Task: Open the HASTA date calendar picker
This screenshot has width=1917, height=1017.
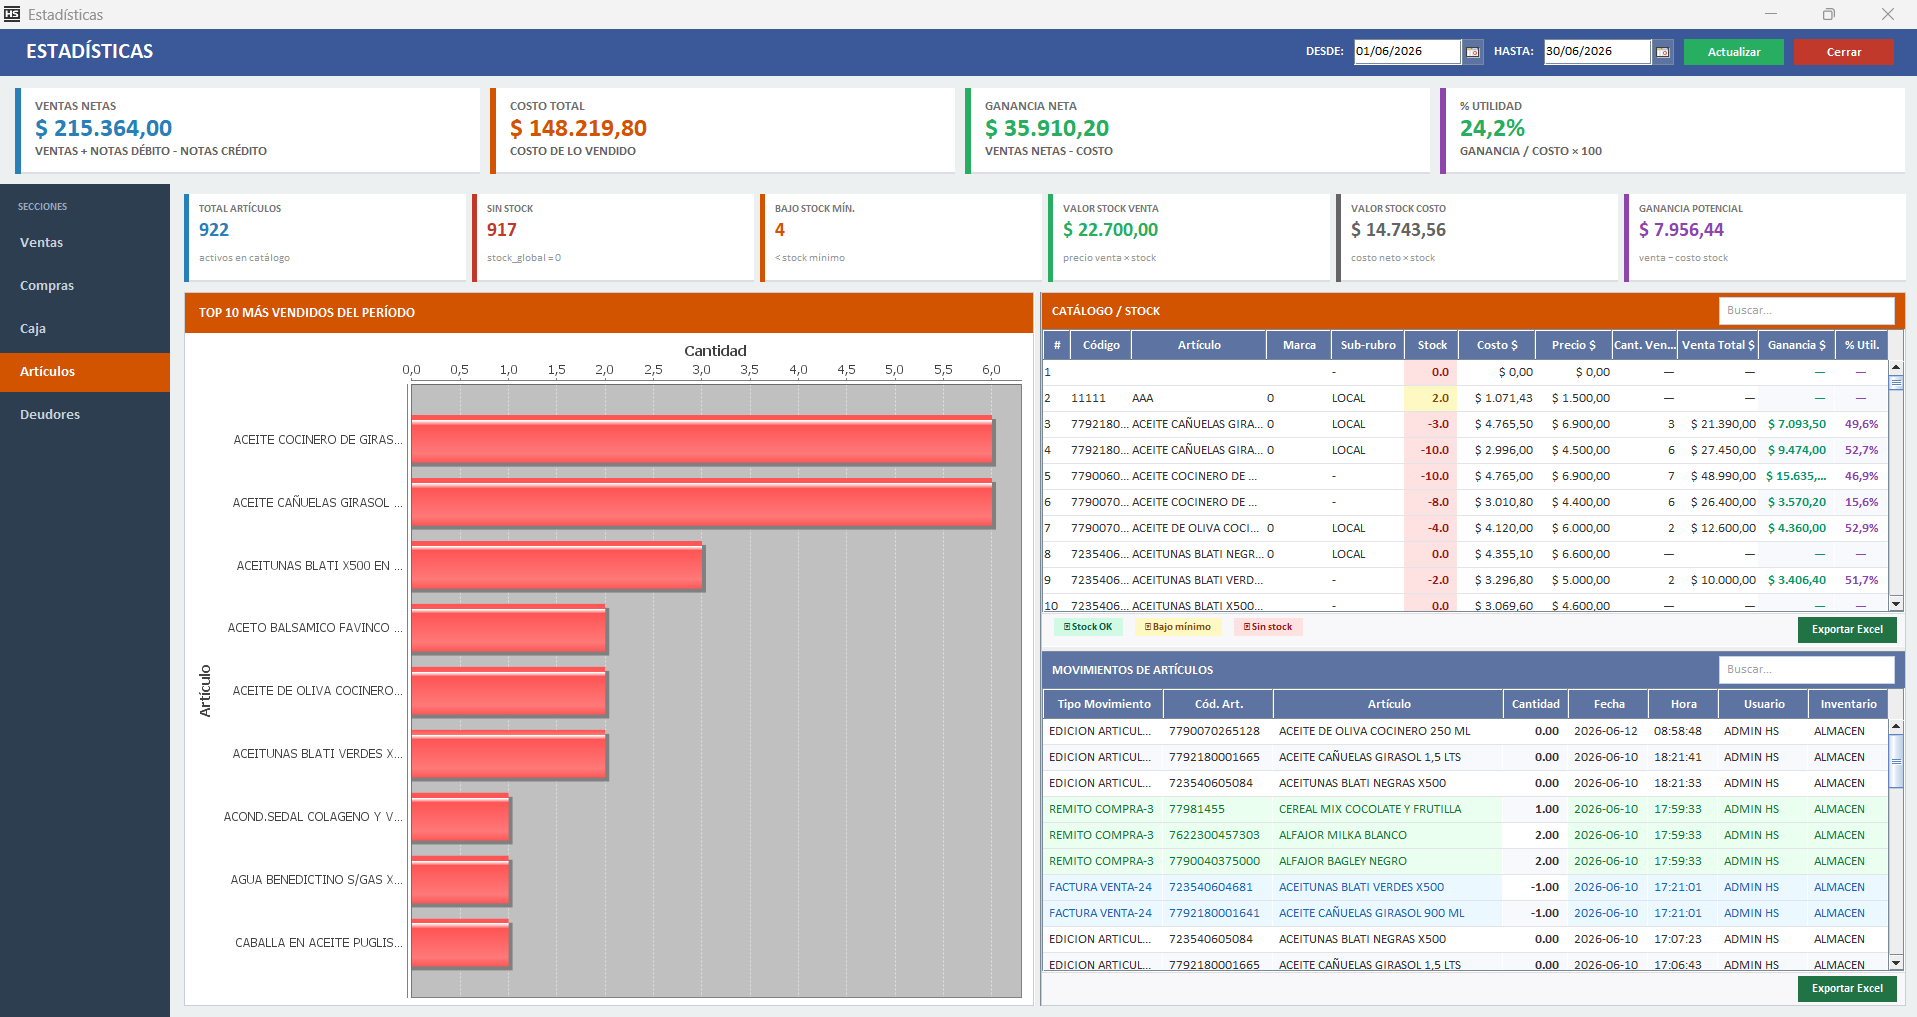Action: point(1662,52)
